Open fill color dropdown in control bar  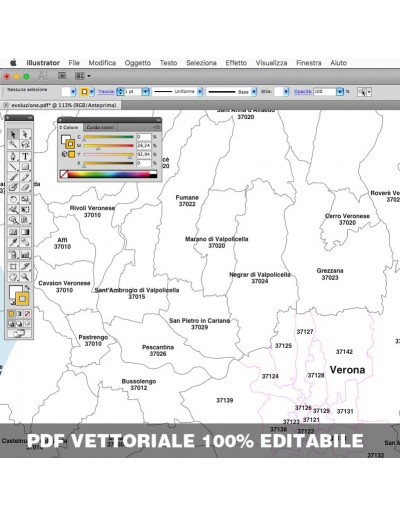click(74, 92)
